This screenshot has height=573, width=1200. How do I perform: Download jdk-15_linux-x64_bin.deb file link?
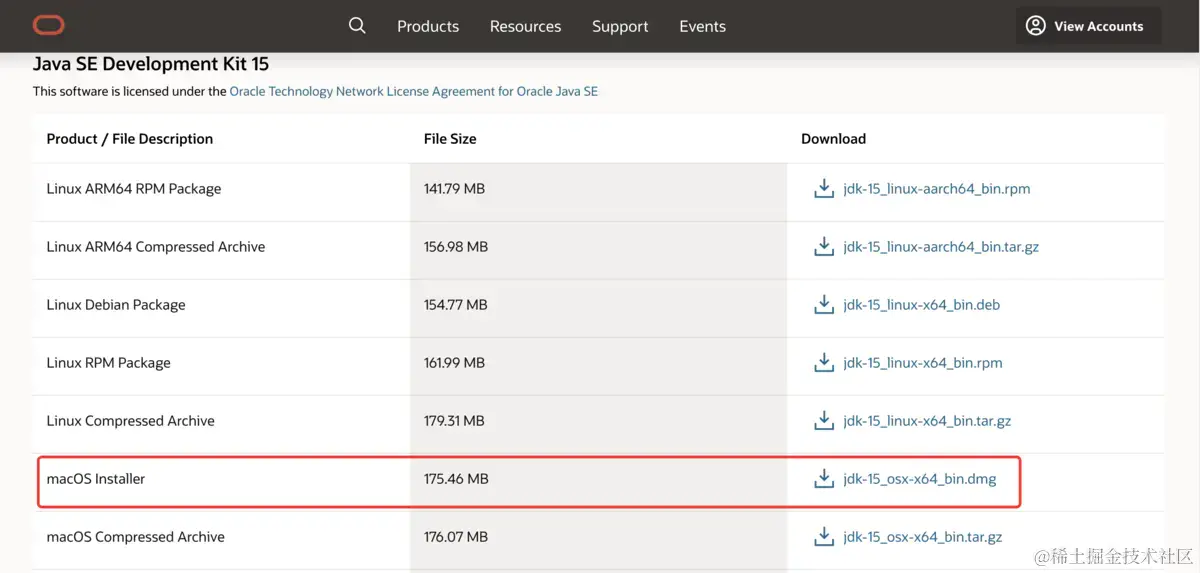(921, 305)
